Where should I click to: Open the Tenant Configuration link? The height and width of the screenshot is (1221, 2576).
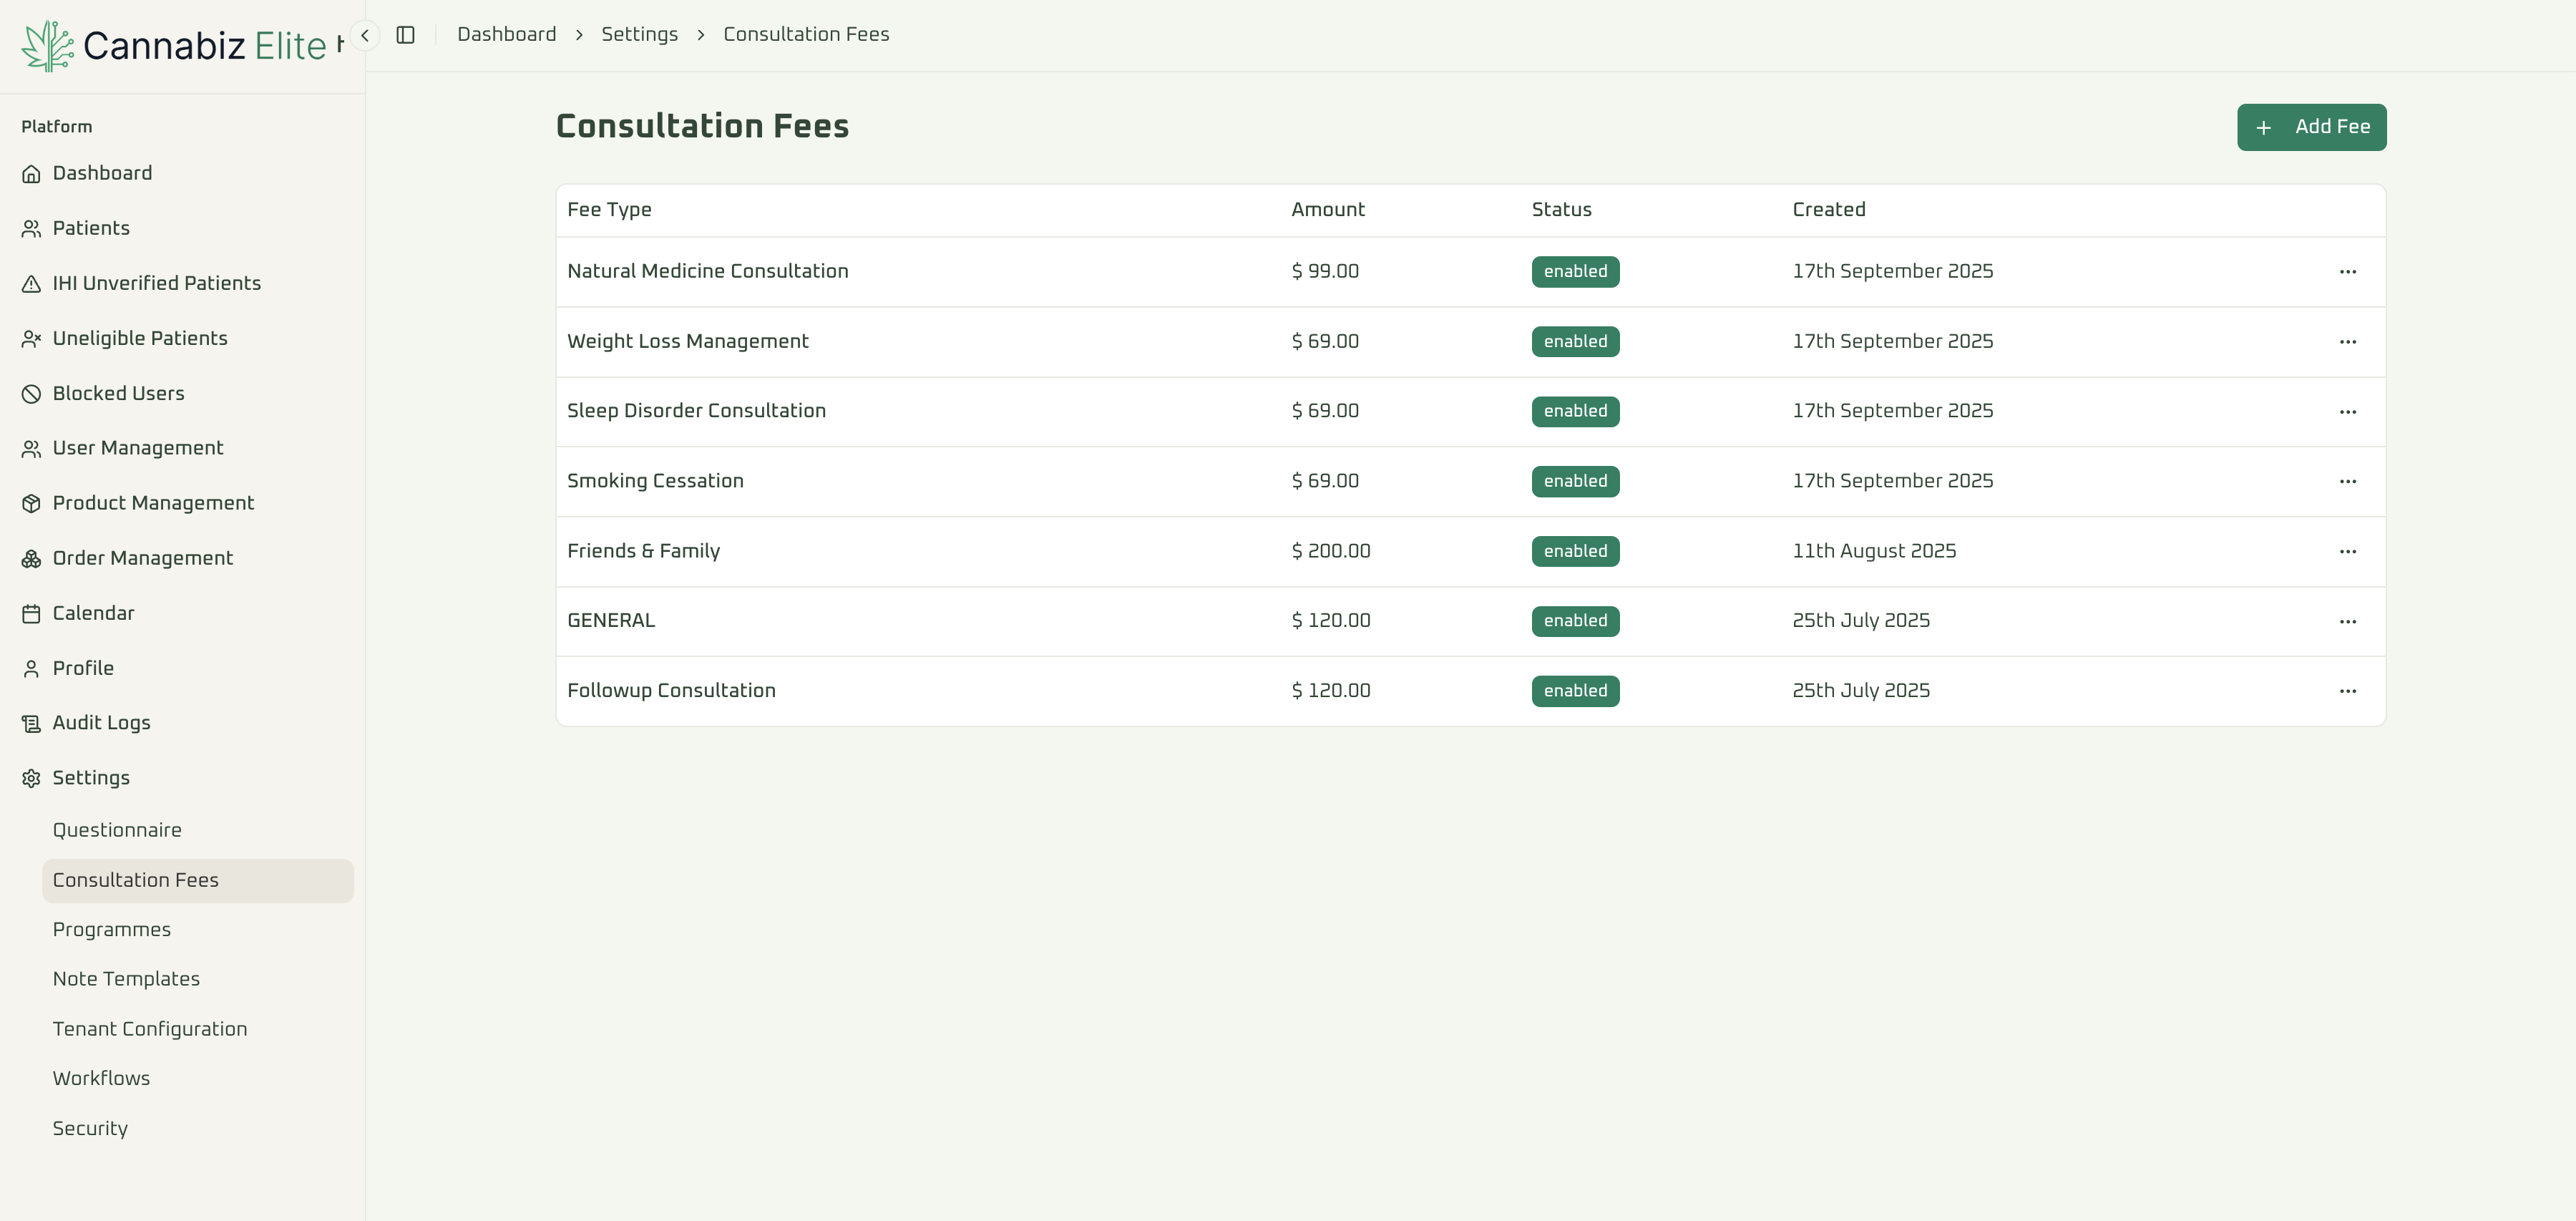(x=150, y=1028)
